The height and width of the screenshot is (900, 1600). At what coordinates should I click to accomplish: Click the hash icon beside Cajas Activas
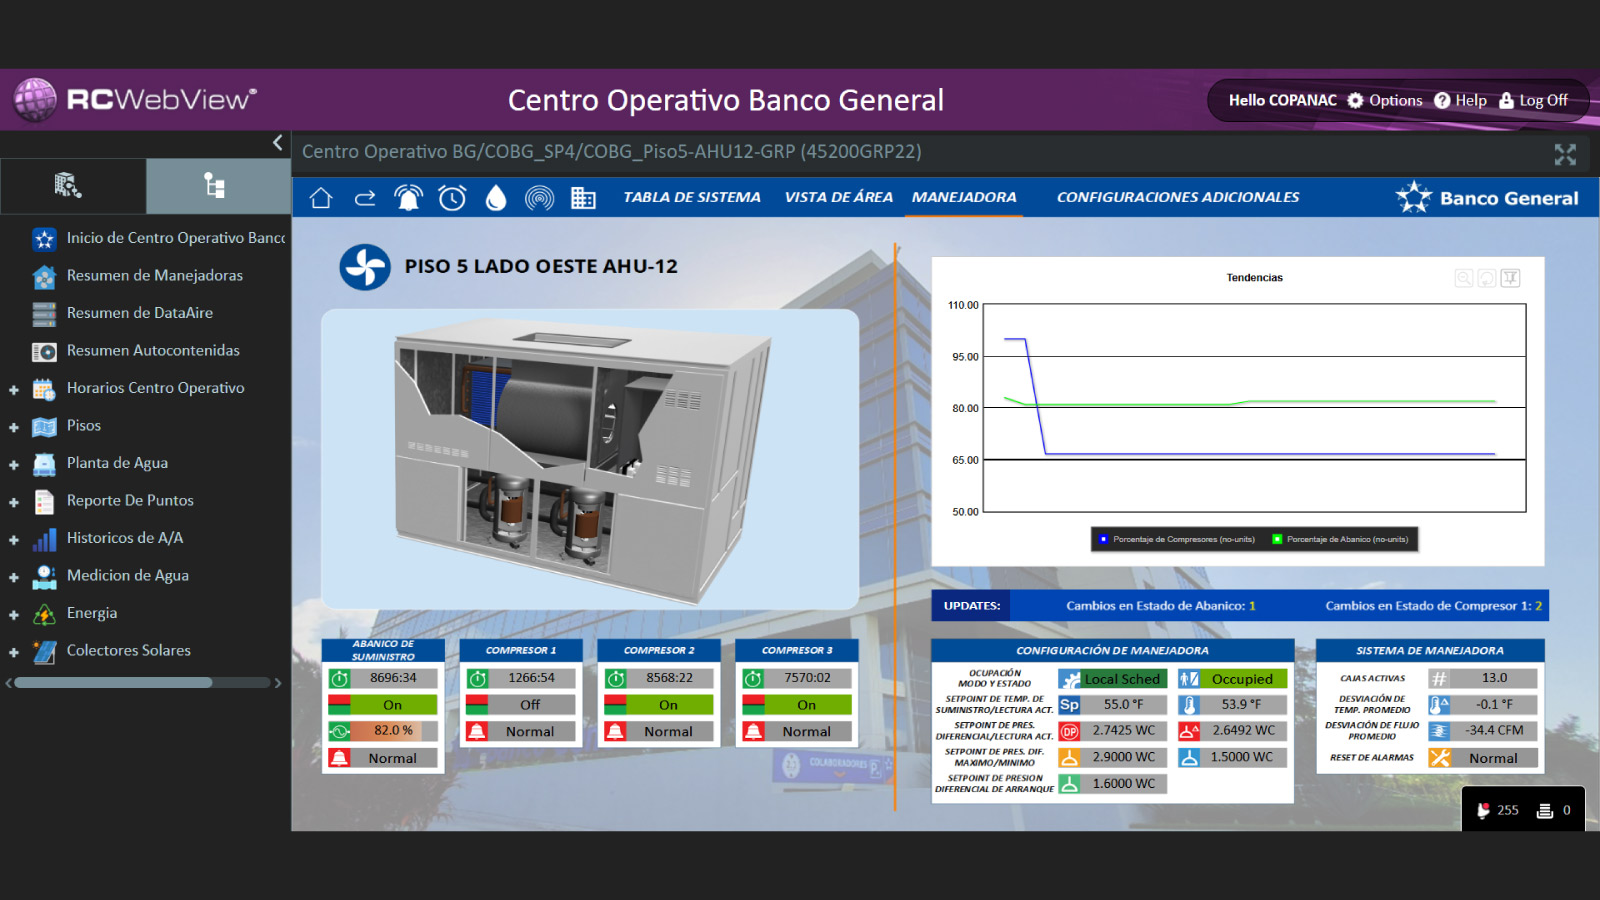click(1440, 678)
